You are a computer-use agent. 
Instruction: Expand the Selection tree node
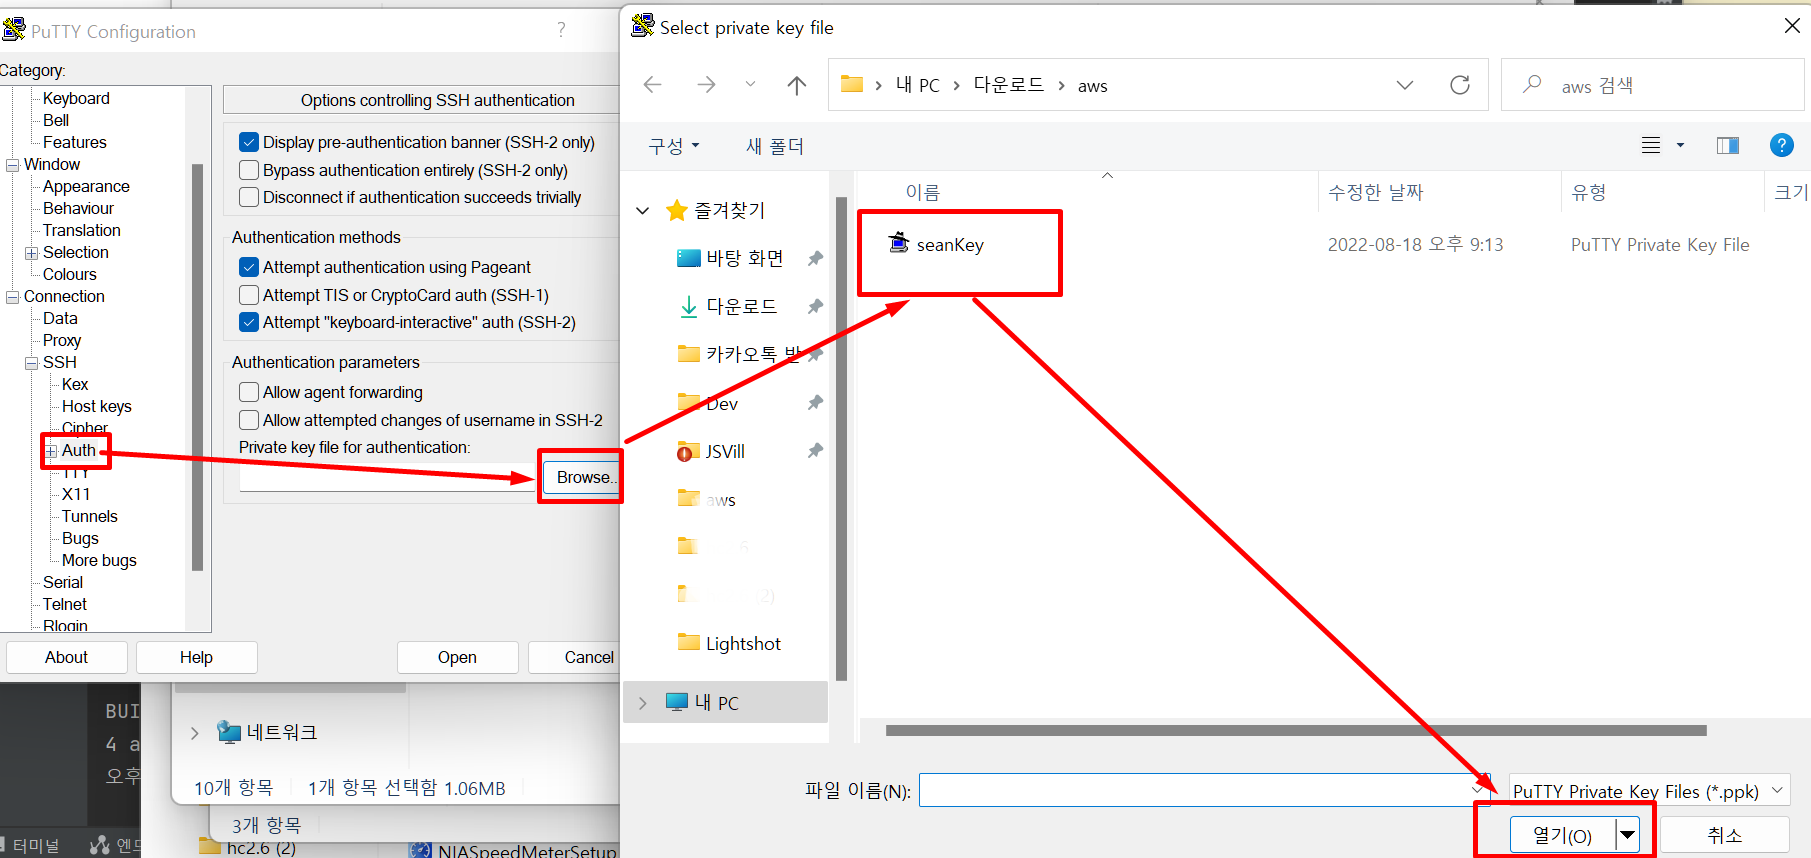tap(32, 253)
